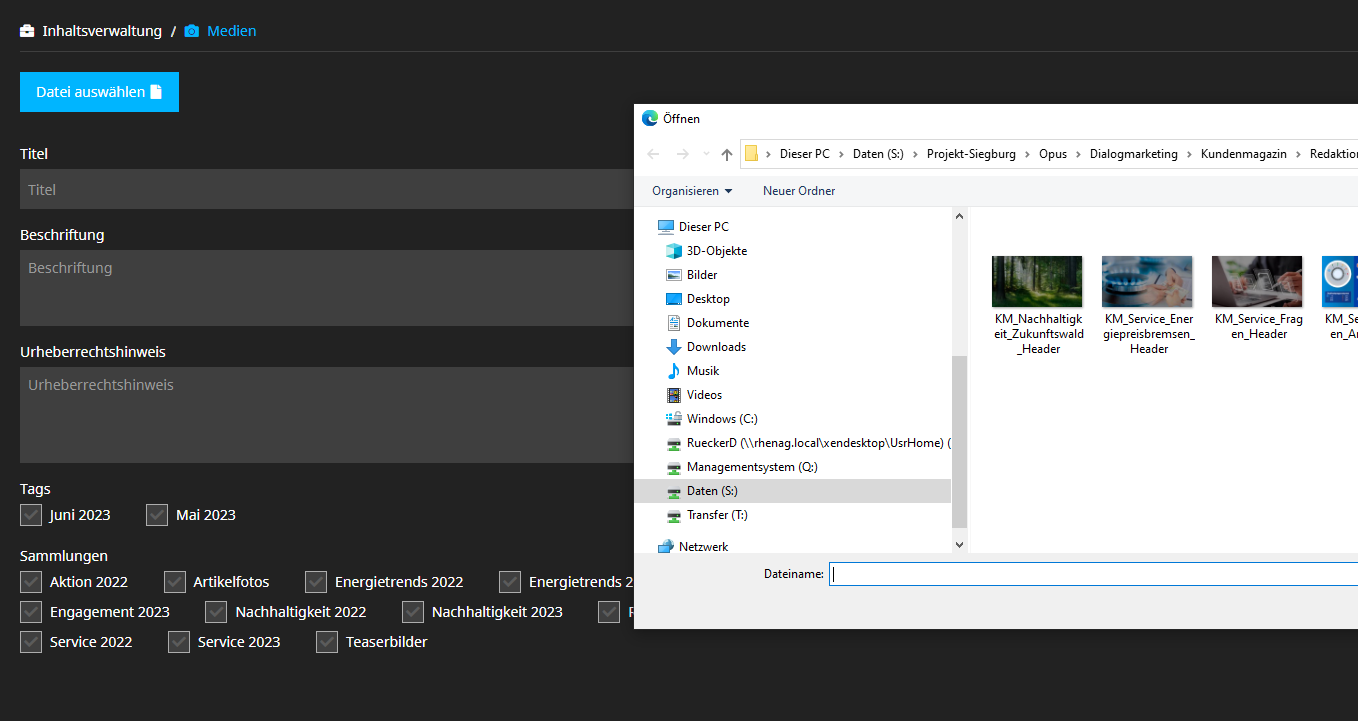
Task: Open the Organisieren dropdown menu
Action: (692, 191)
